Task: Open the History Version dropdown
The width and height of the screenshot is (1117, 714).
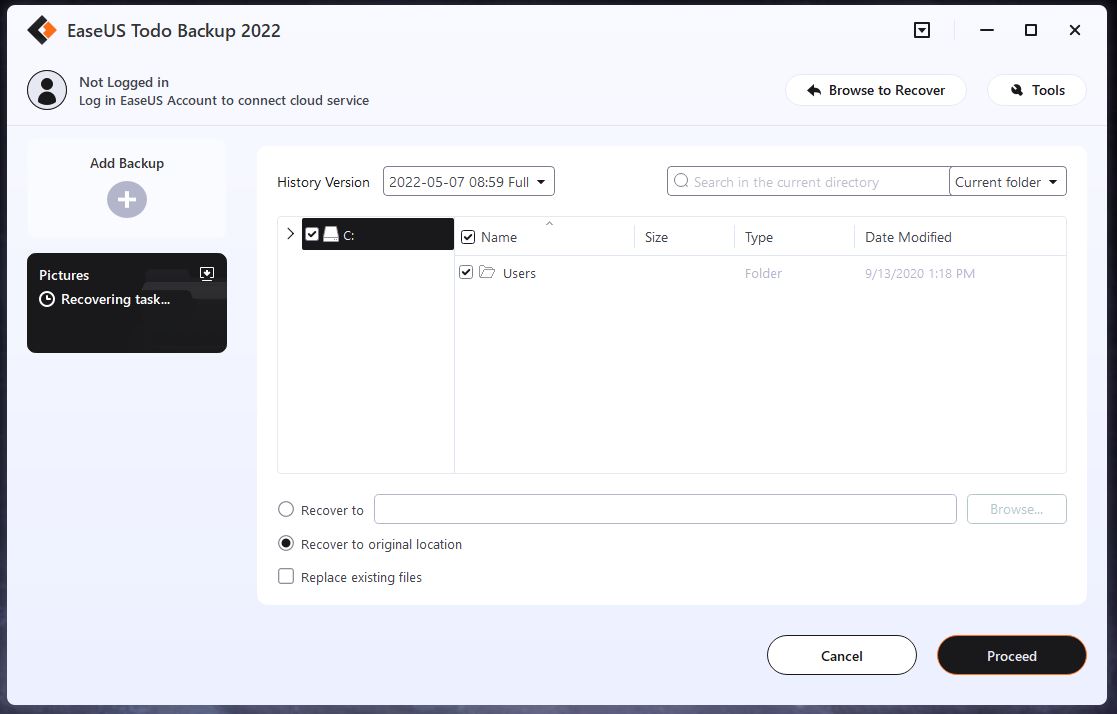Action: tap(469, 182)
